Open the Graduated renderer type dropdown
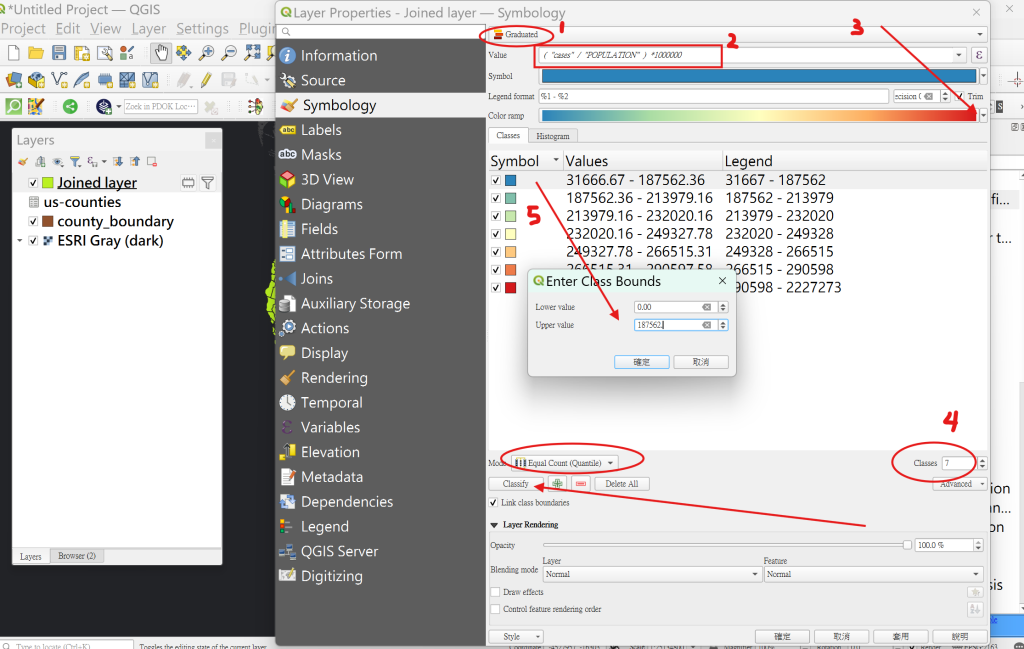Viewport: 1024px width, 649px height. pyautogui.click(x=737, y=34)
